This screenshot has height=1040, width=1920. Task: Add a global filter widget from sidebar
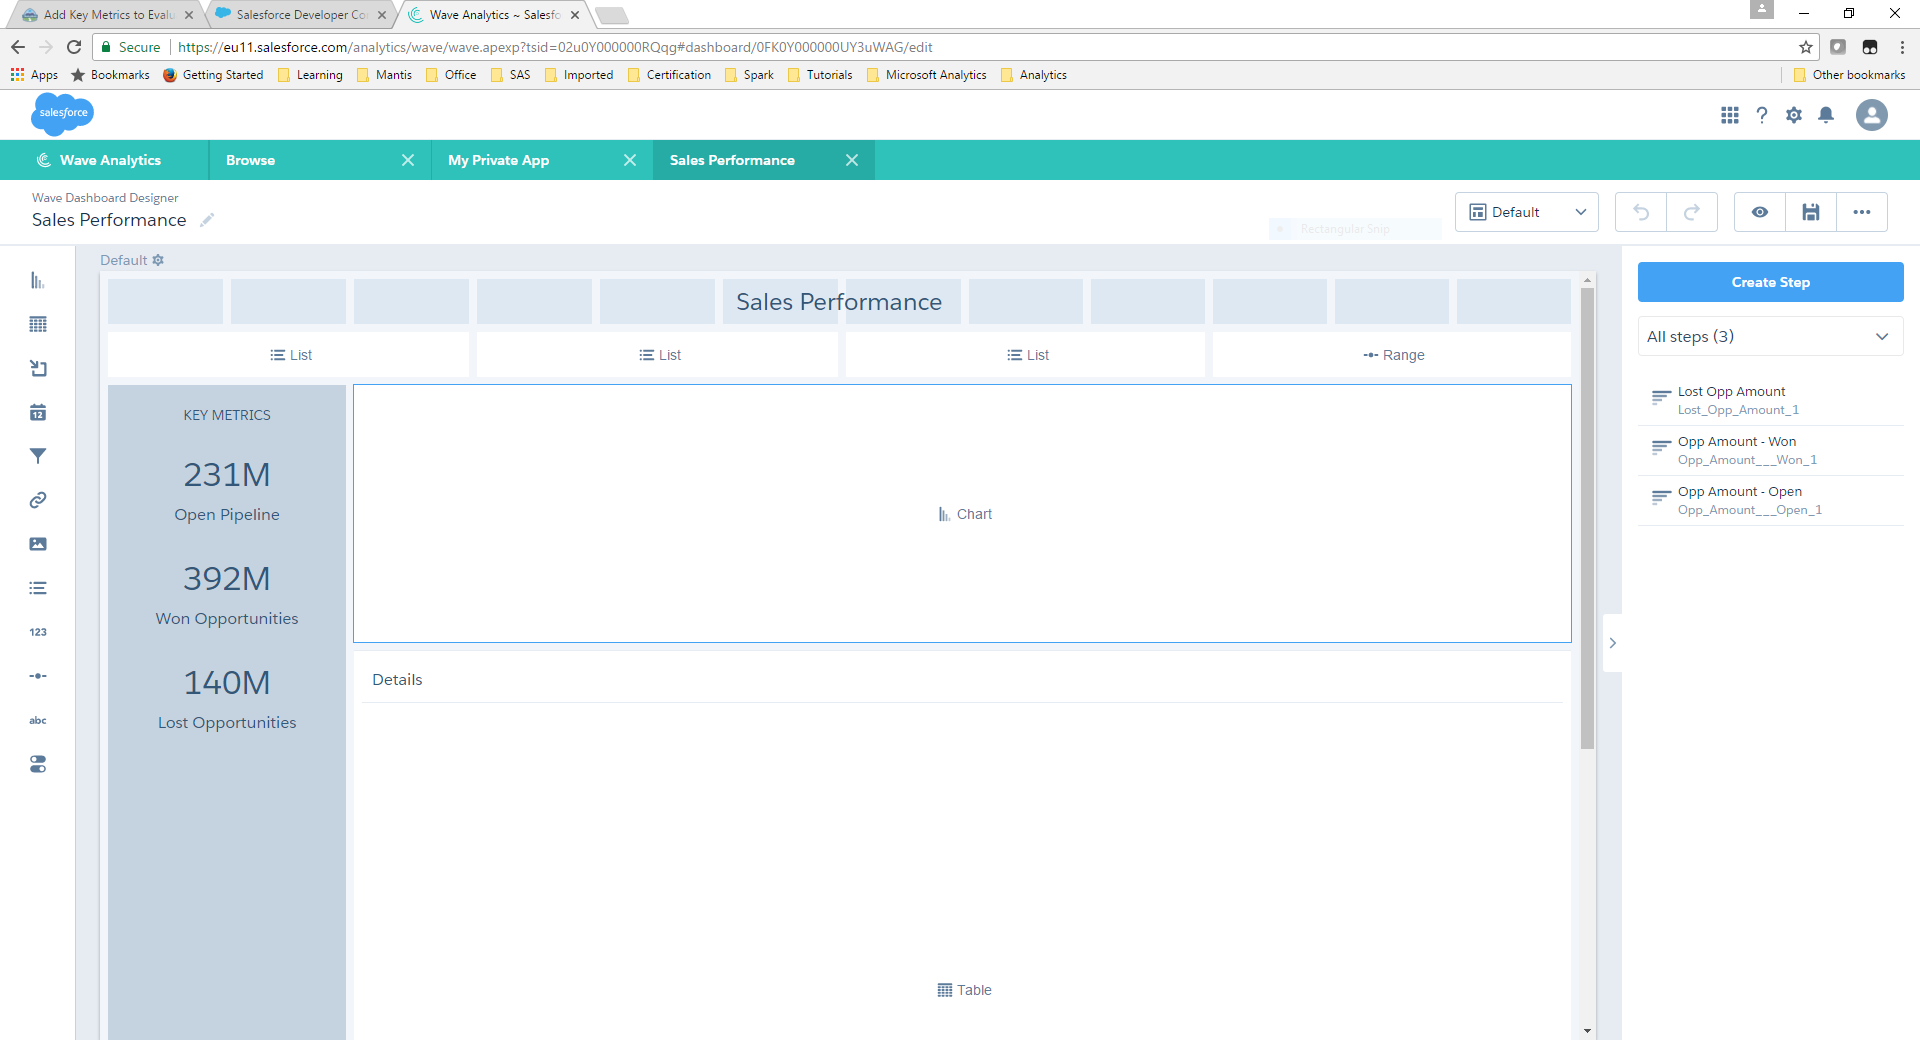tap(38, 456)
